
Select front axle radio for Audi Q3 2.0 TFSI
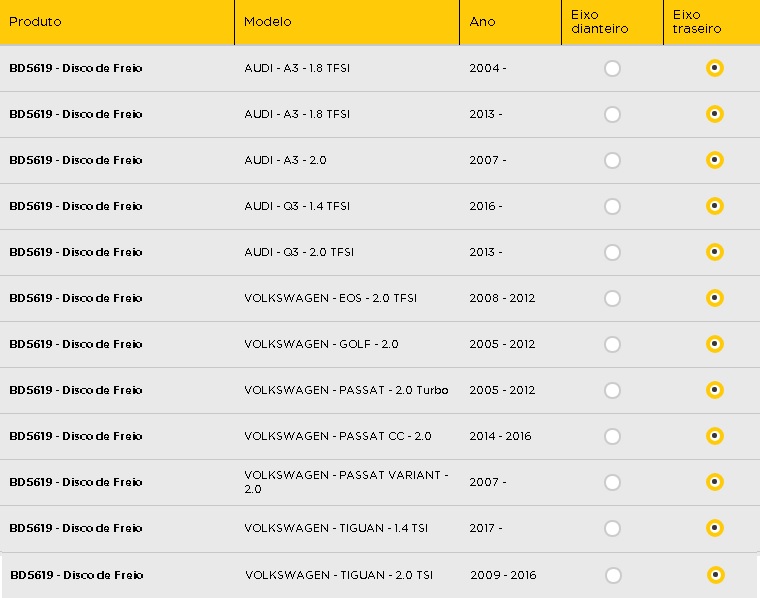tap(612, 252)
